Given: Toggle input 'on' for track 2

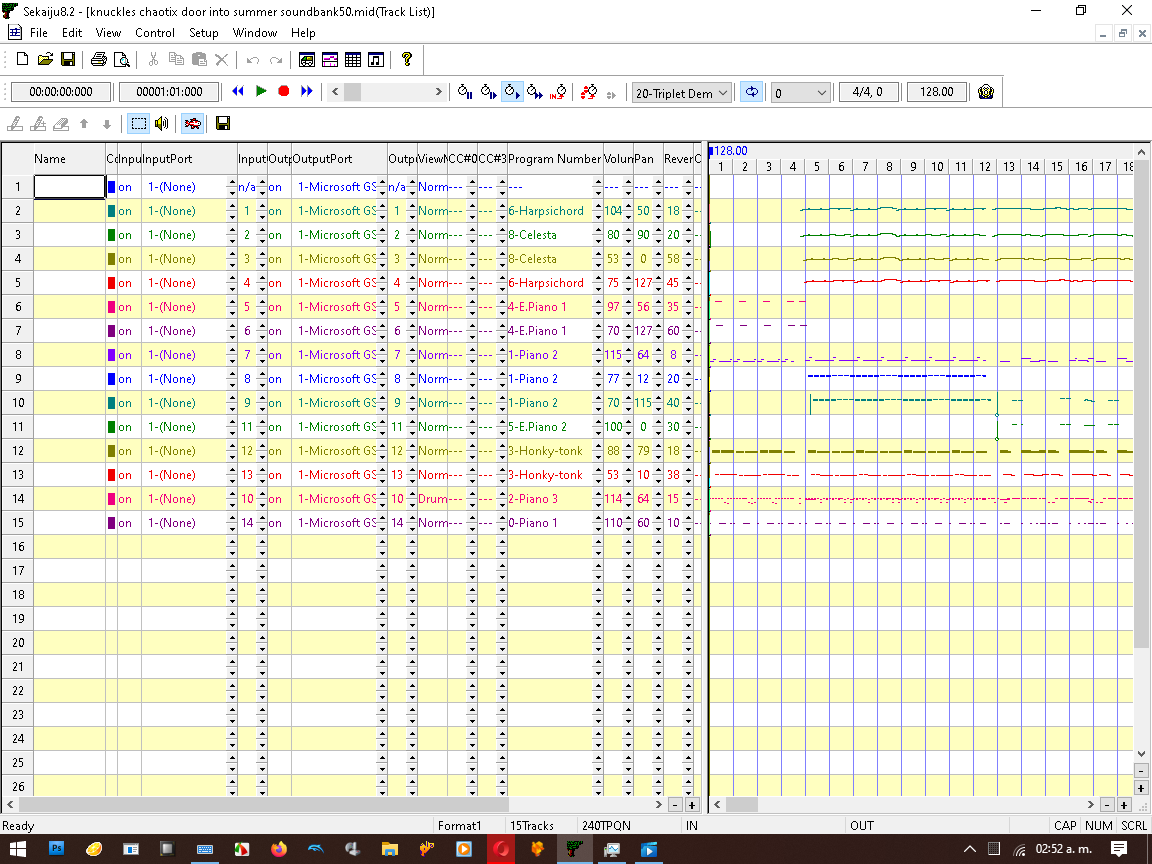Looking at the screenshot, I should pyautogui.click(x=125, y=211).
